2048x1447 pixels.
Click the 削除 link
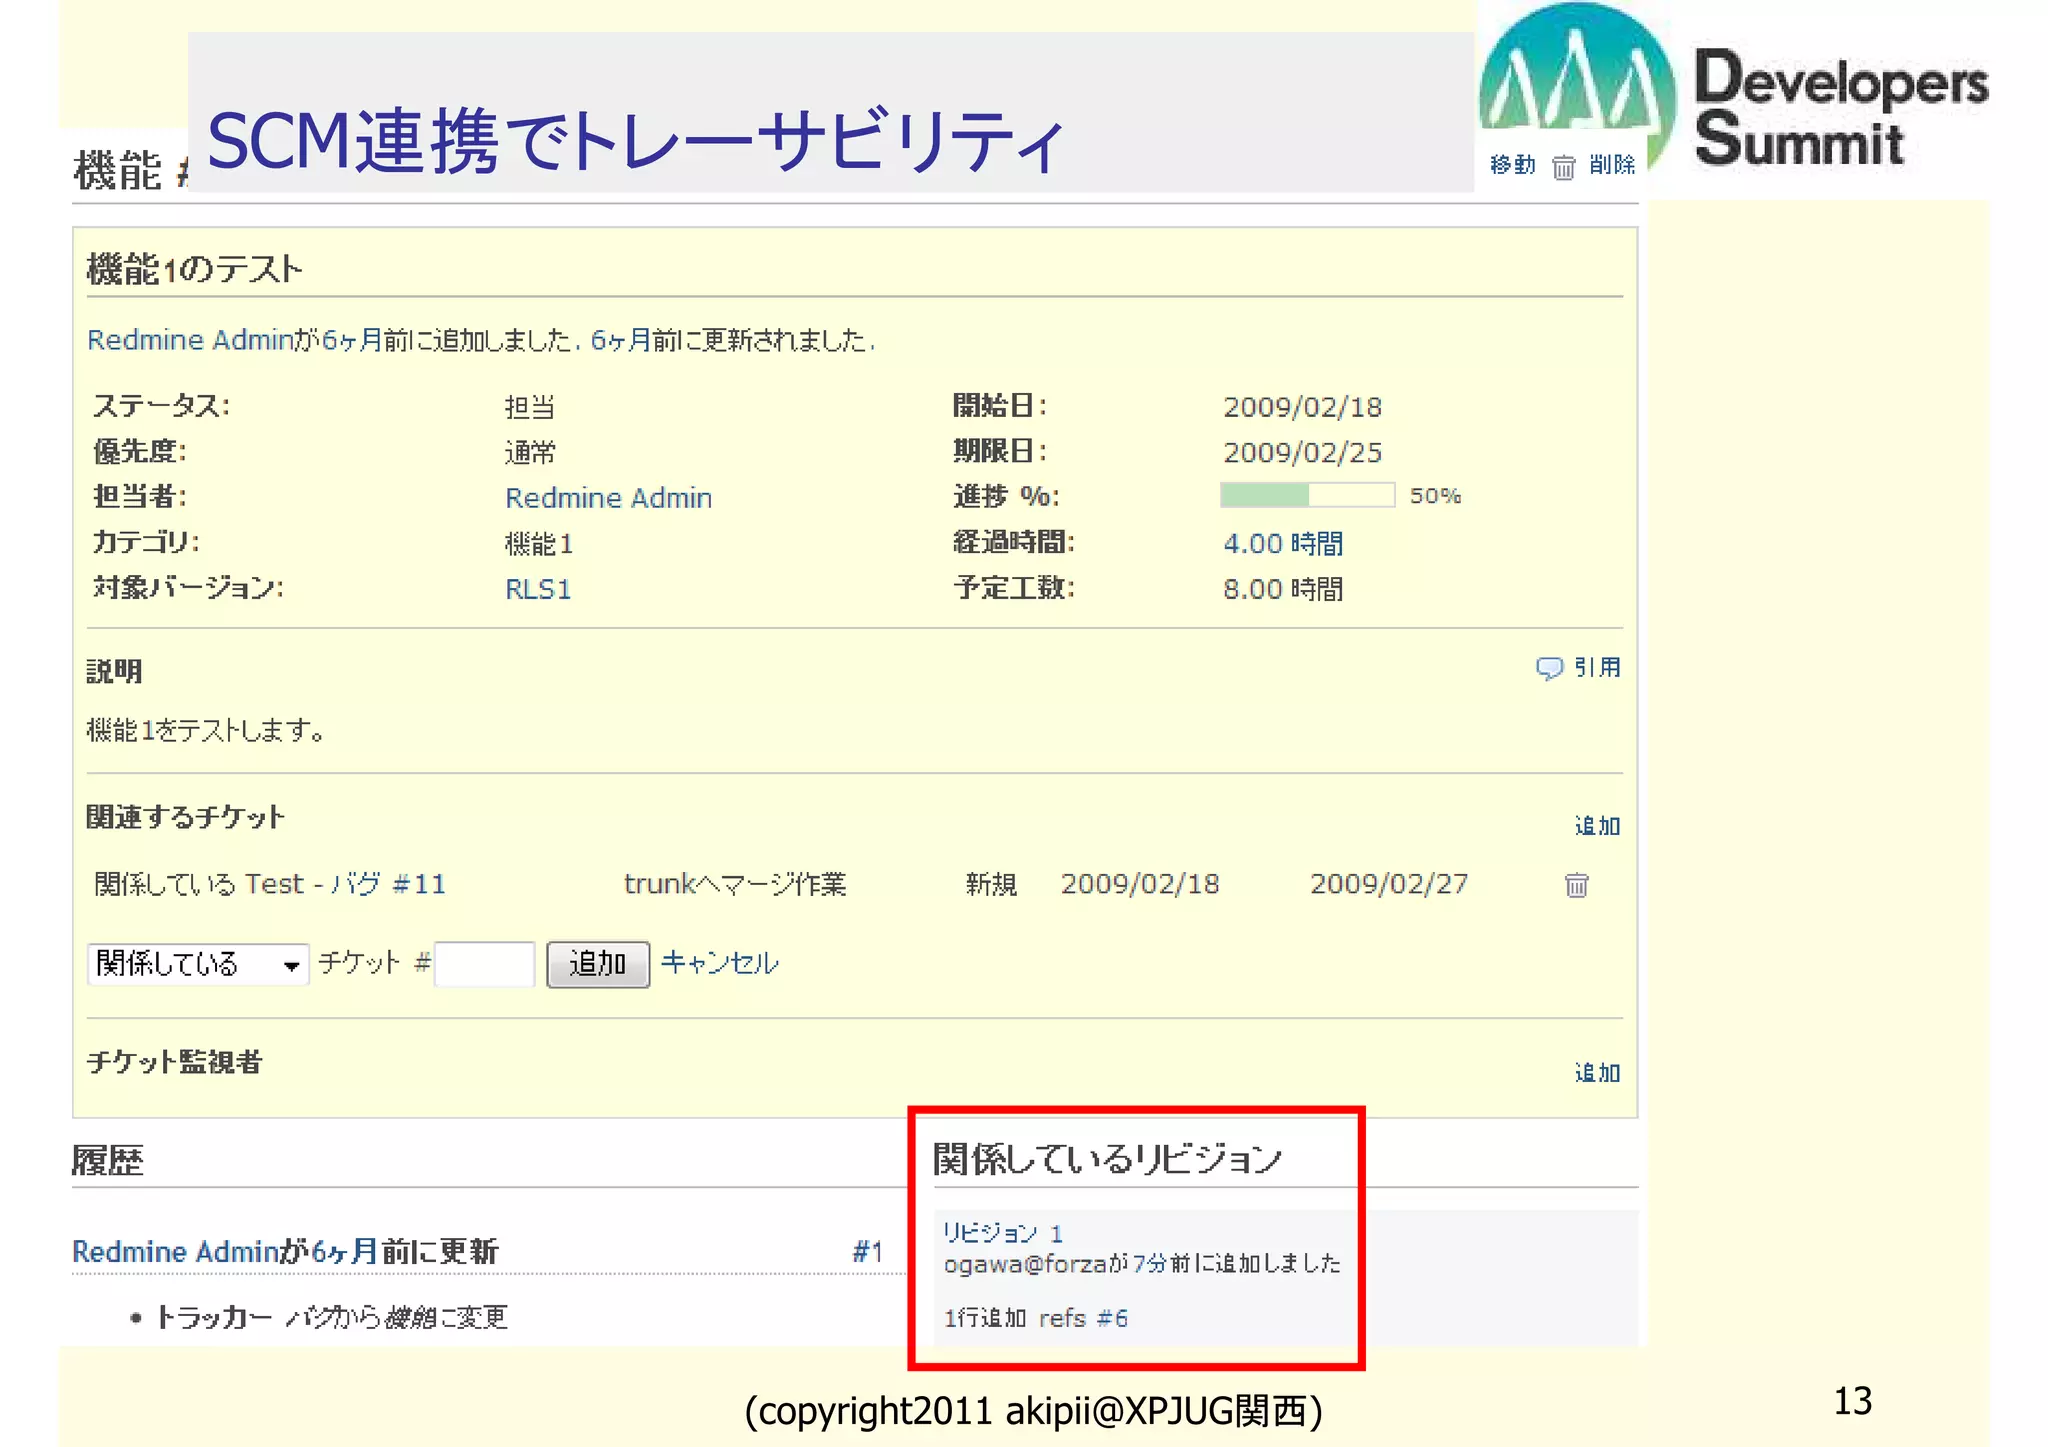pos(1612,165)
